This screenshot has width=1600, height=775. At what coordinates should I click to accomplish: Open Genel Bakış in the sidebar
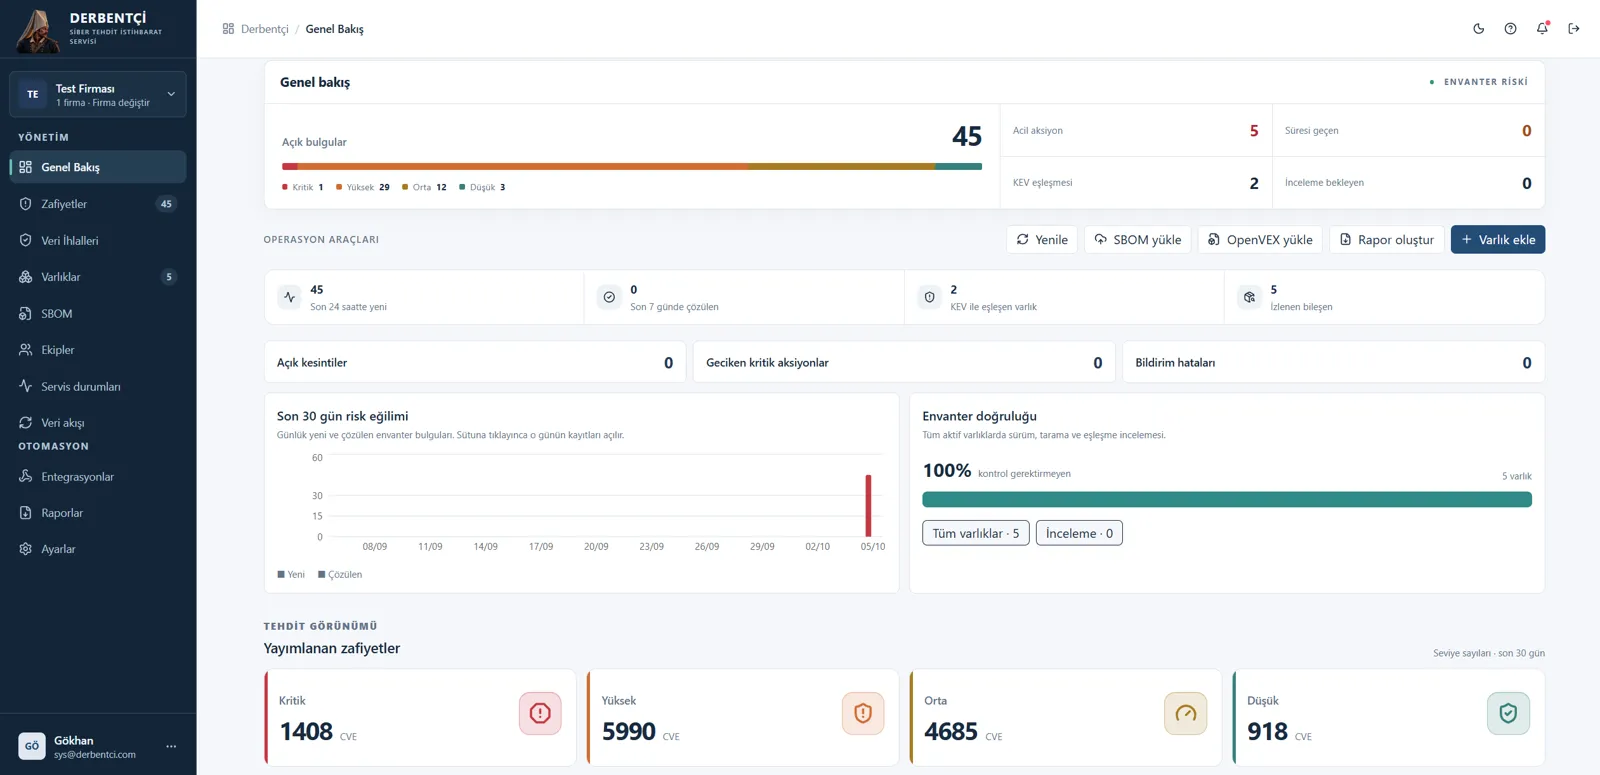coord(98,167)
